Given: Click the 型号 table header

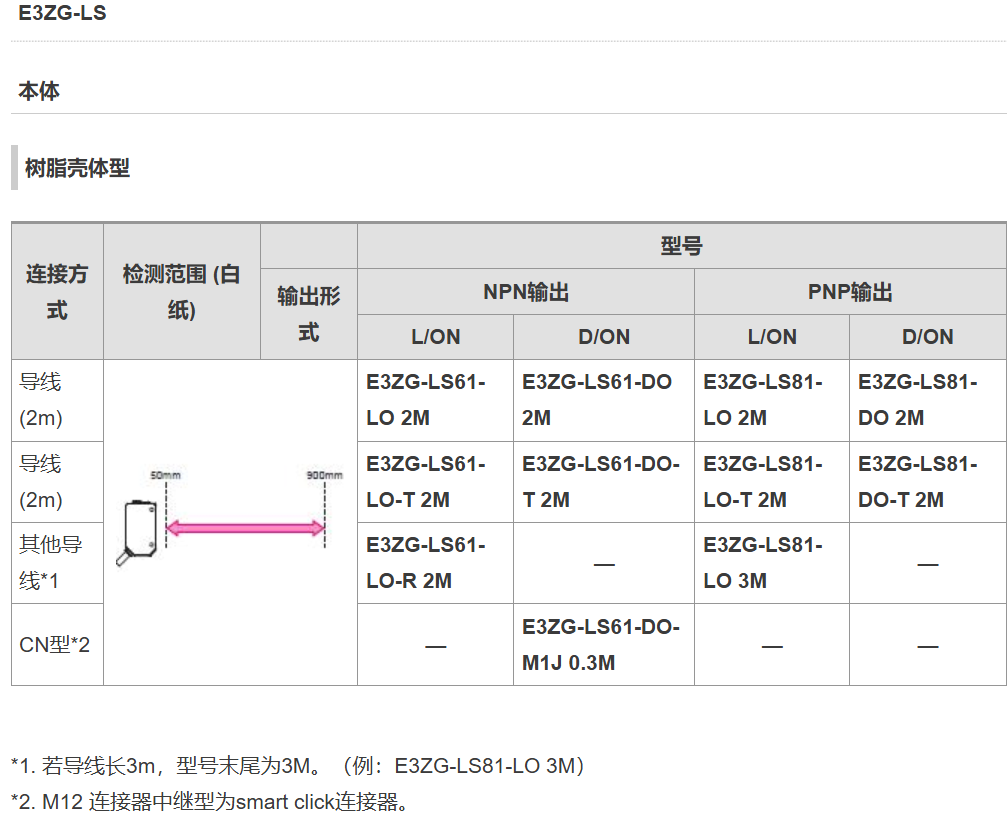Looking at the screenshot, I should tap(681, 246).
